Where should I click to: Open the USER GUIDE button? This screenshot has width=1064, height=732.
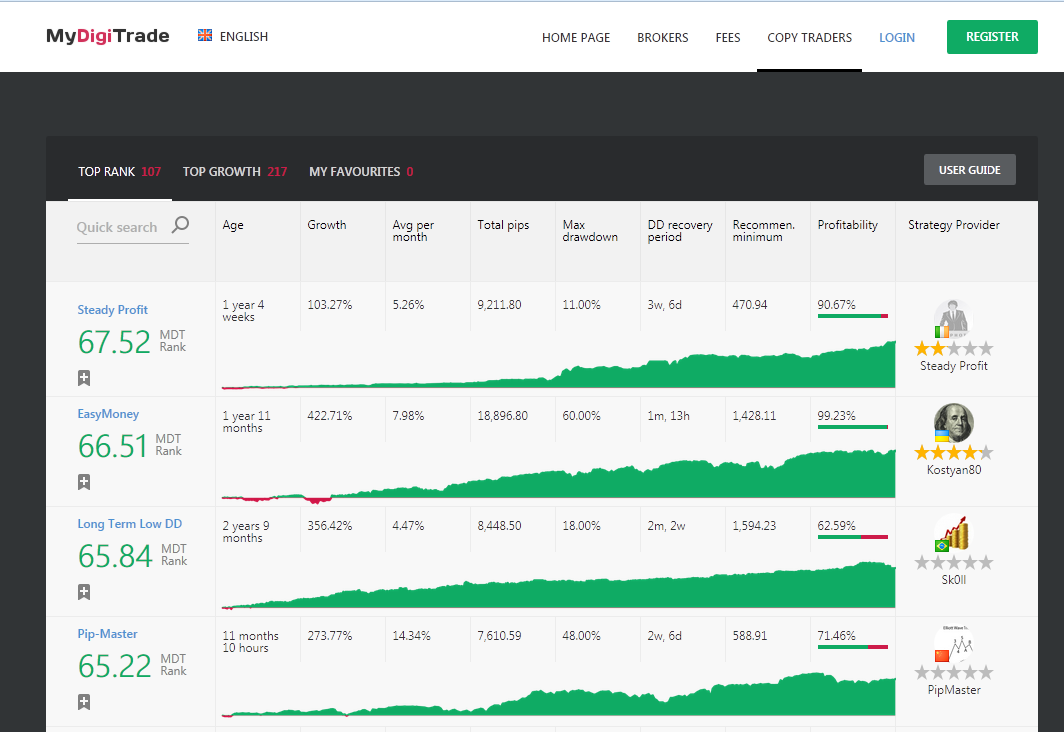tap(970, 170)
